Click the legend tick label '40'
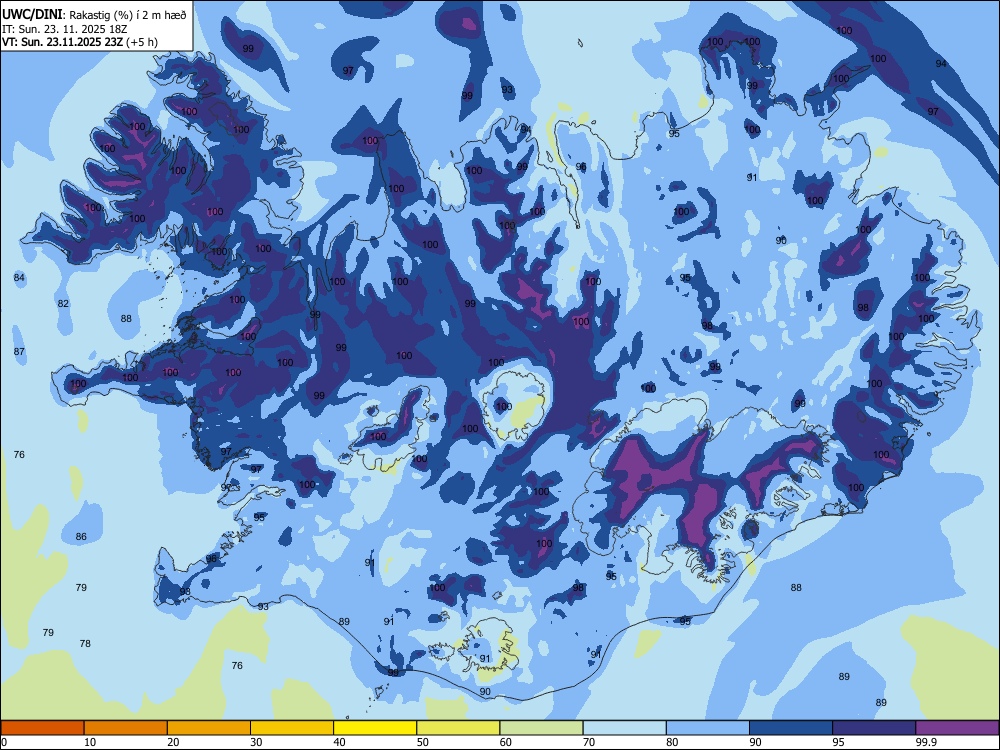 339,742
